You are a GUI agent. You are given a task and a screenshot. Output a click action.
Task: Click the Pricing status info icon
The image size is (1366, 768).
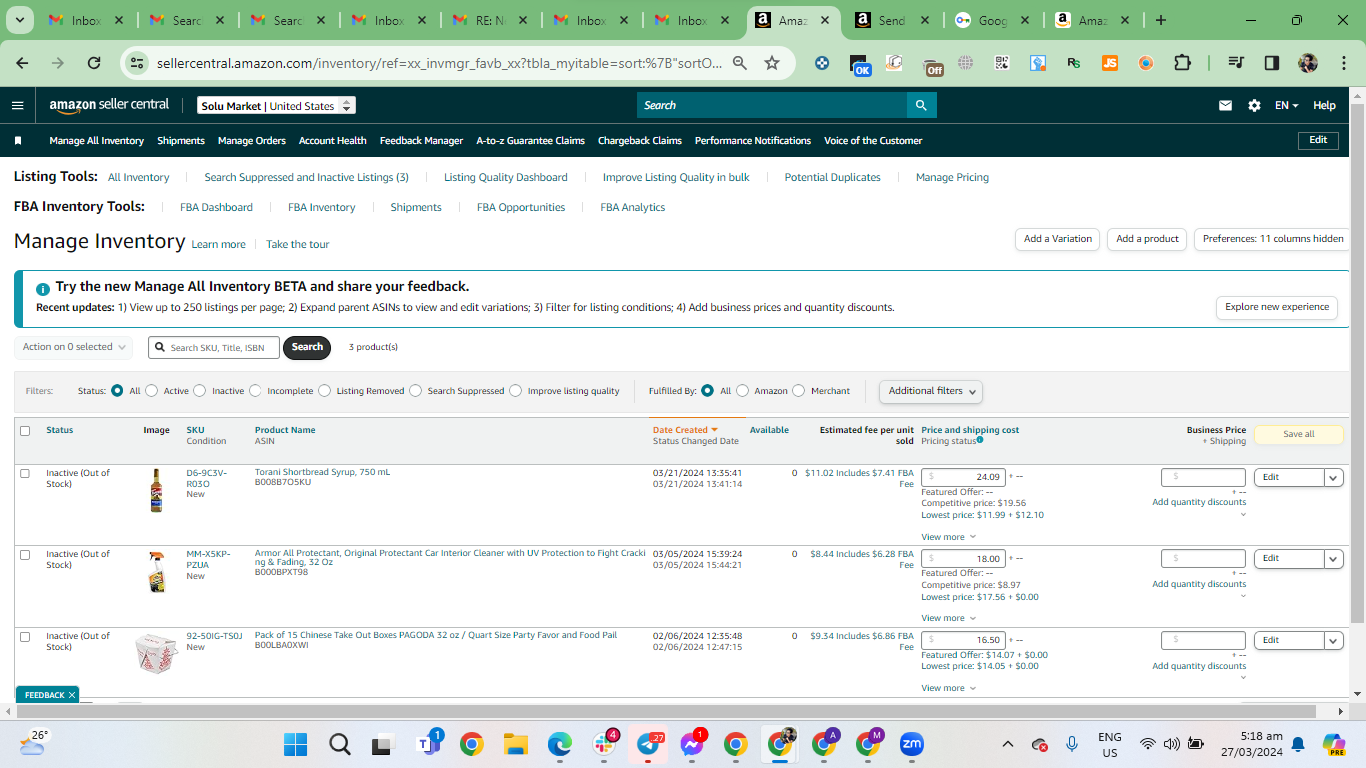[980, 440]
